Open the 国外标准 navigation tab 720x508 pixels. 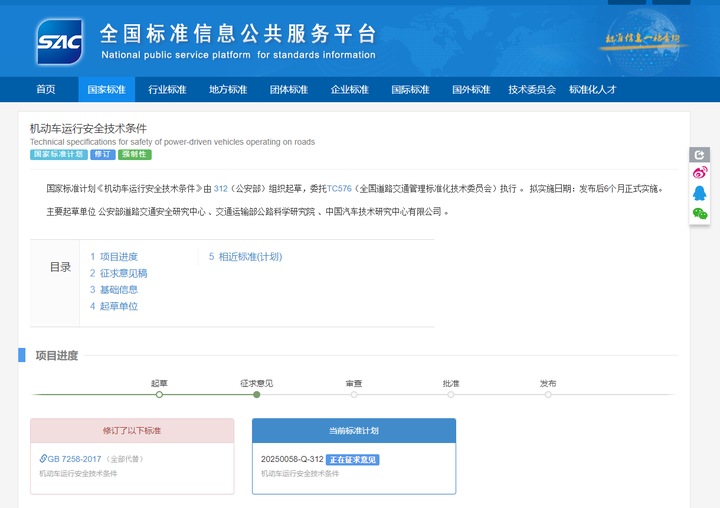click(471, 90)
